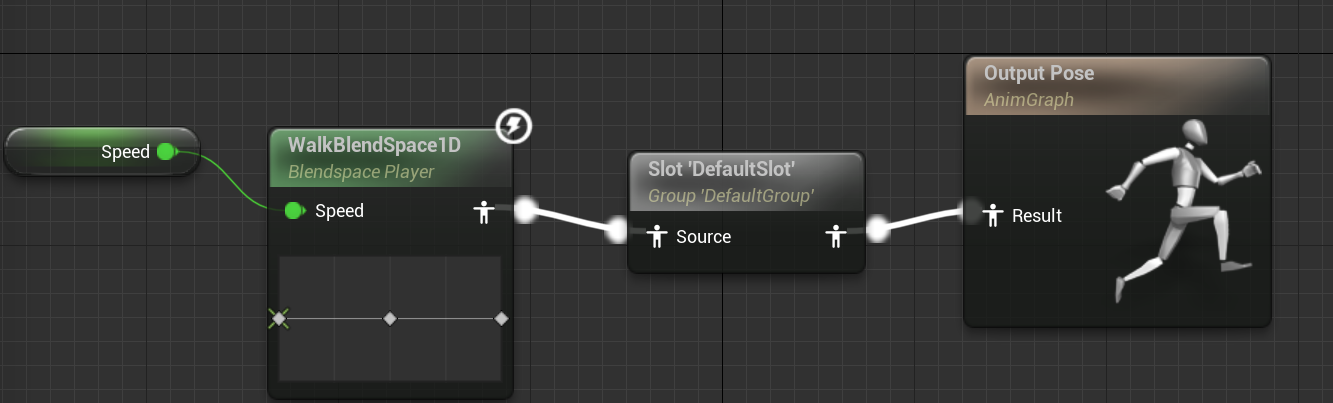Click the Speed input pin on WalkBlendSpace1D
This screenshot has width=1333, height=403.
(x=294, y=210)
